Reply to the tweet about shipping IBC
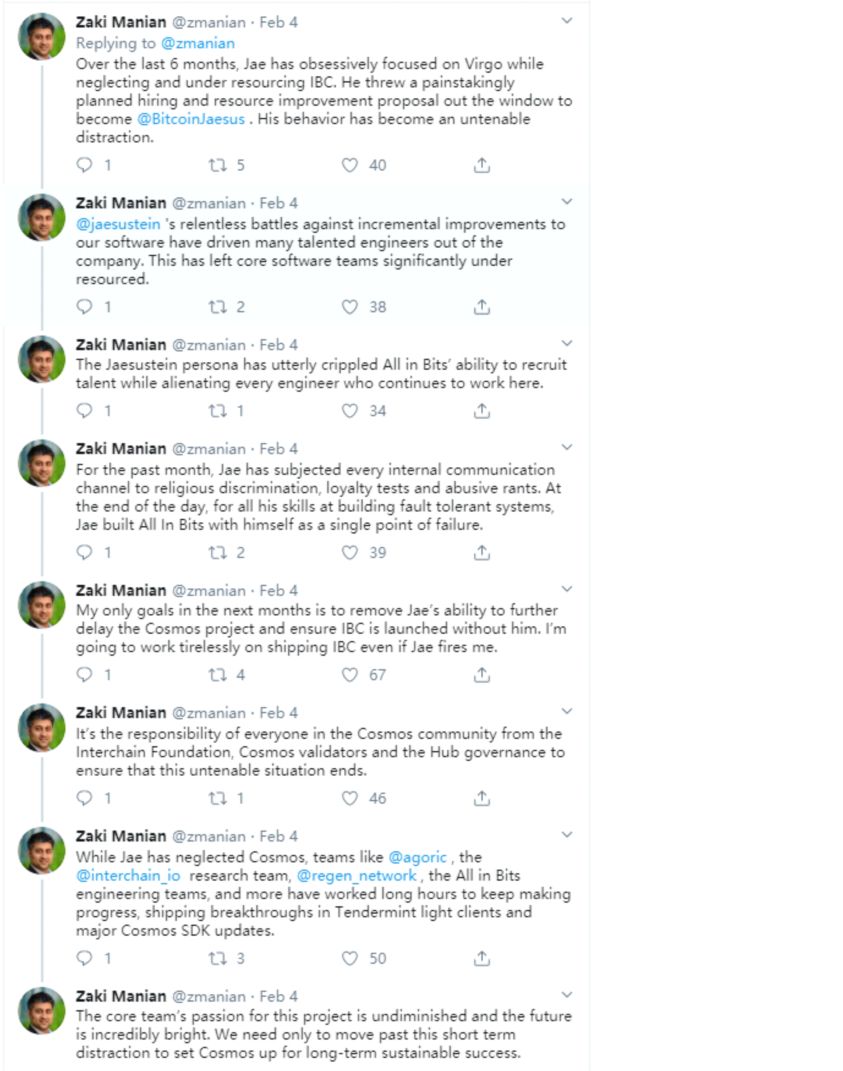This screenshot has height=1071, width=843. [84, 675]
